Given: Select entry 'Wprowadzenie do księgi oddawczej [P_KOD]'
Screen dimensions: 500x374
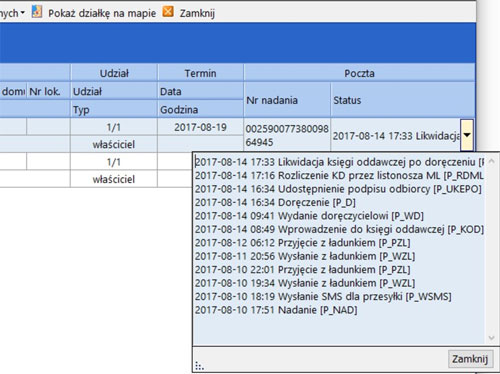Looking at the screenshot, I should pyautogui.click(x=339, y=229).
